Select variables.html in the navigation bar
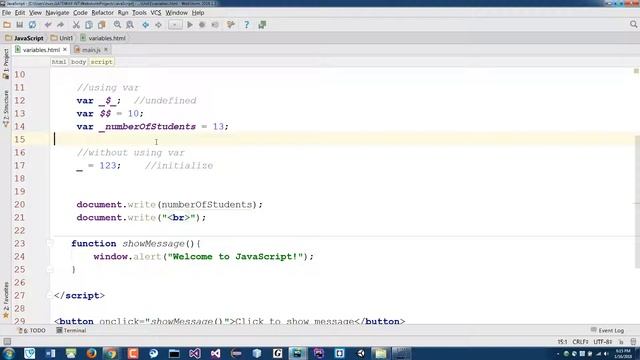The image size is (640, 360). pos(103,38)
